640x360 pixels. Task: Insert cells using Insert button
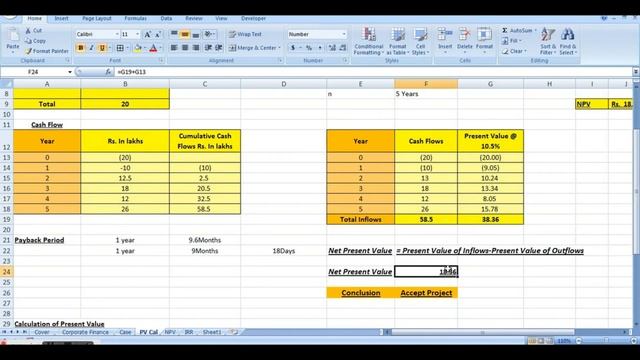click(x=445, y=40)
